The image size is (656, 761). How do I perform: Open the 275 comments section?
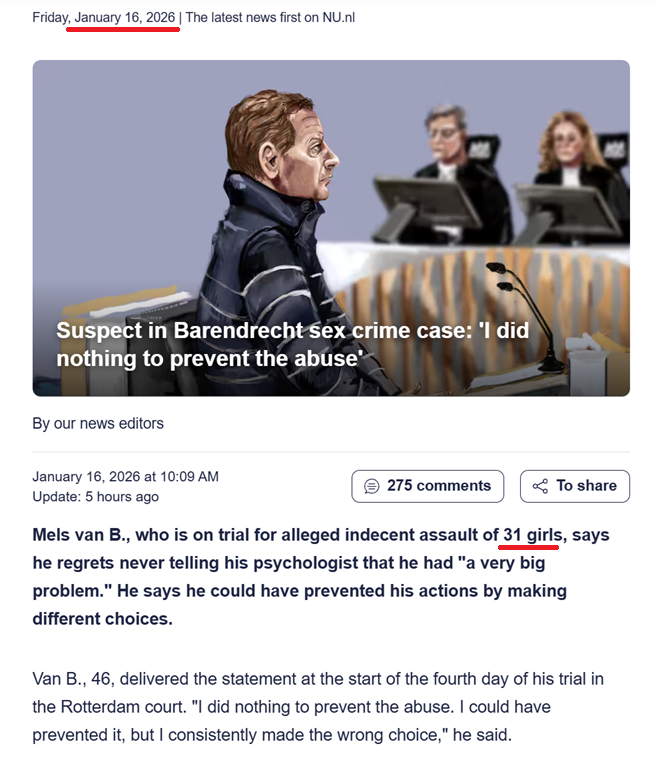tap(427, 486)
